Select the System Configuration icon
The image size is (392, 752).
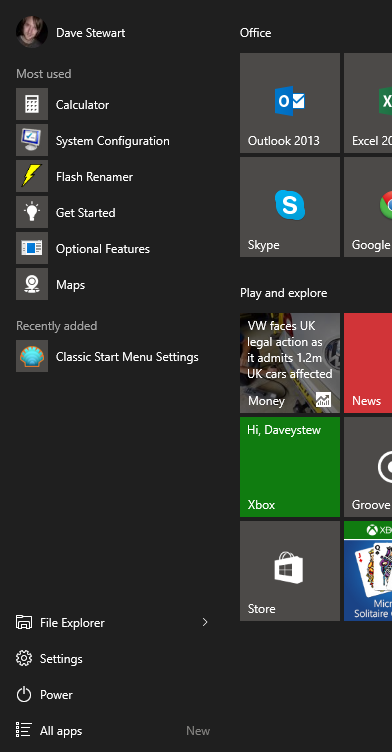pos(32,140)
